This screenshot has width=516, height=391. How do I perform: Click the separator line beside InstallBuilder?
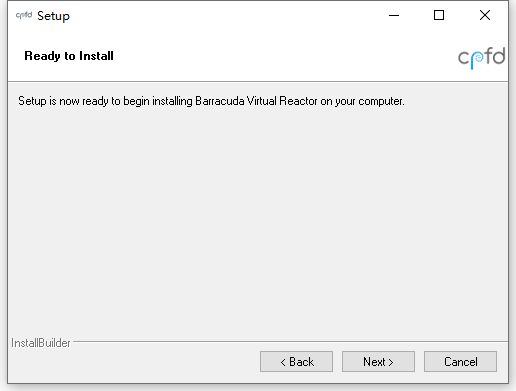[x=290, y=341]
